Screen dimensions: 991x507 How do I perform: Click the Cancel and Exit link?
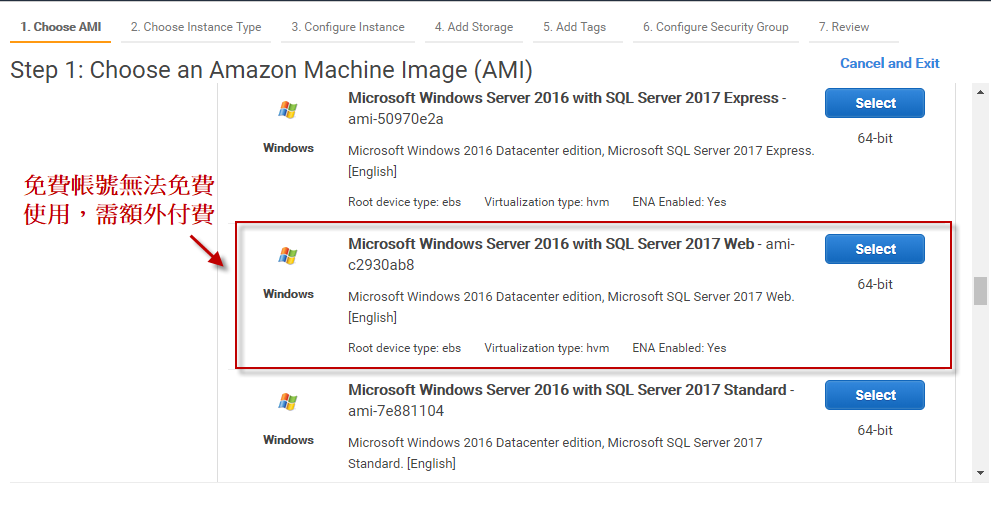(x=889, y=63)
